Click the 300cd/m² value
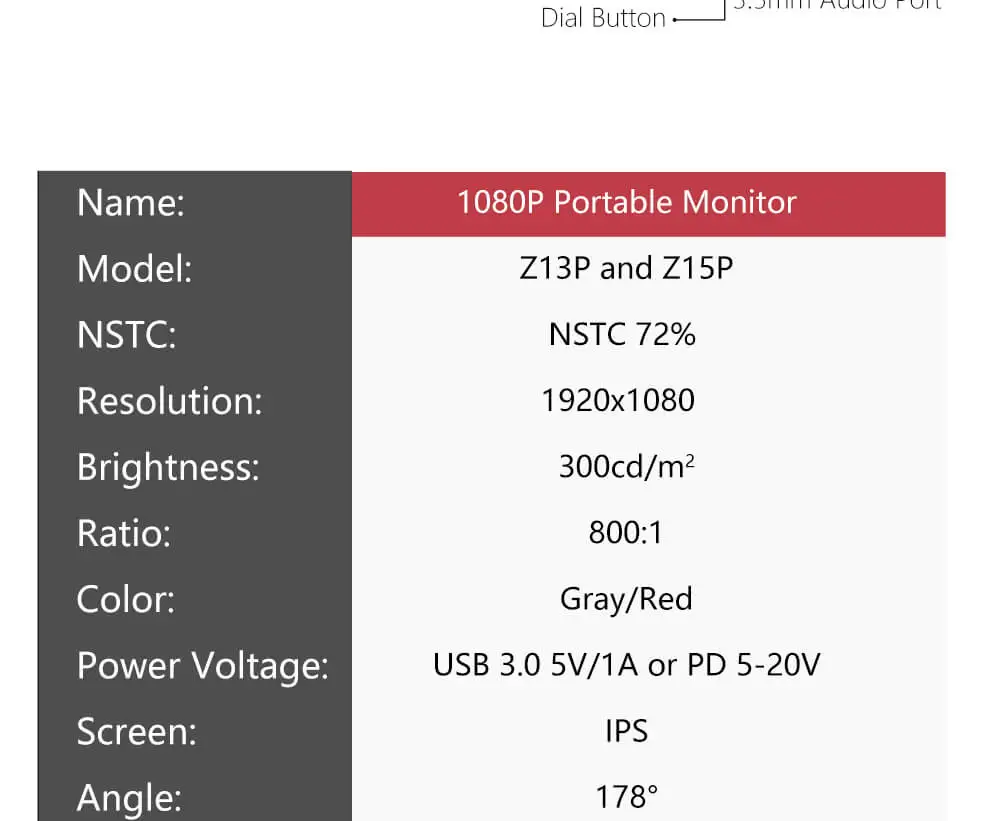This screenshot has width=990, height=821. tap(626, 467)
